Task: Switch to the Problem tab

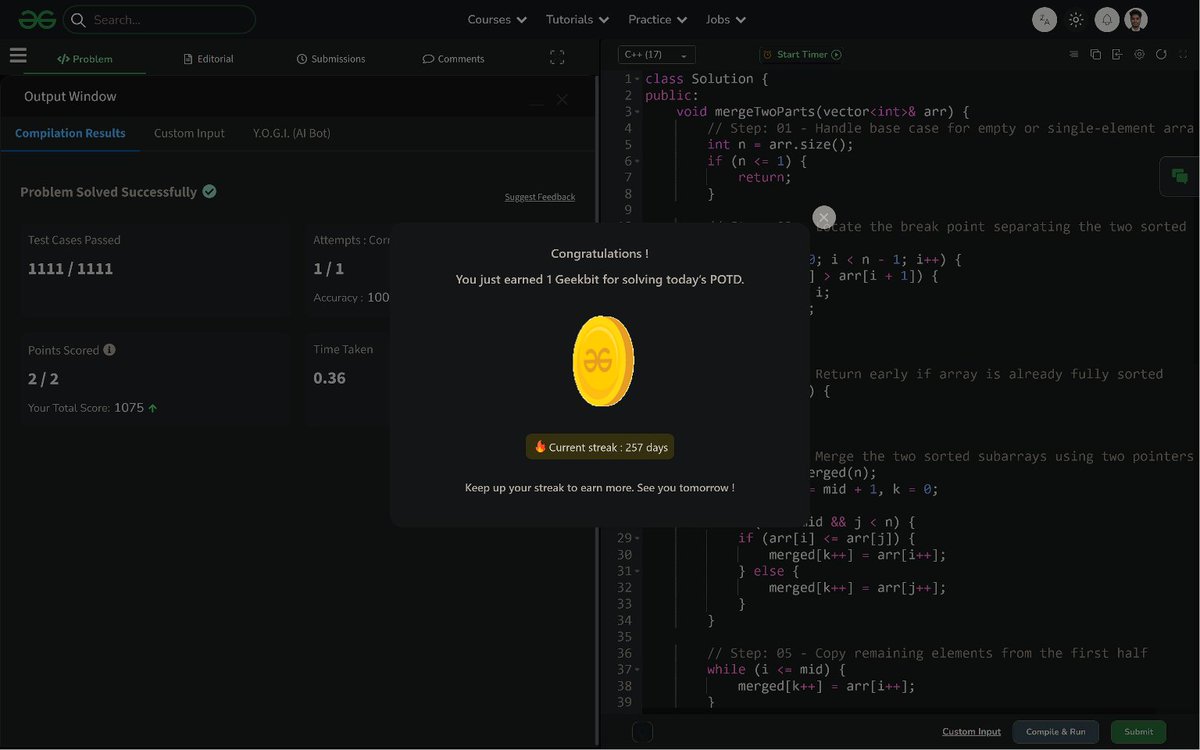Action: [85, 59]
